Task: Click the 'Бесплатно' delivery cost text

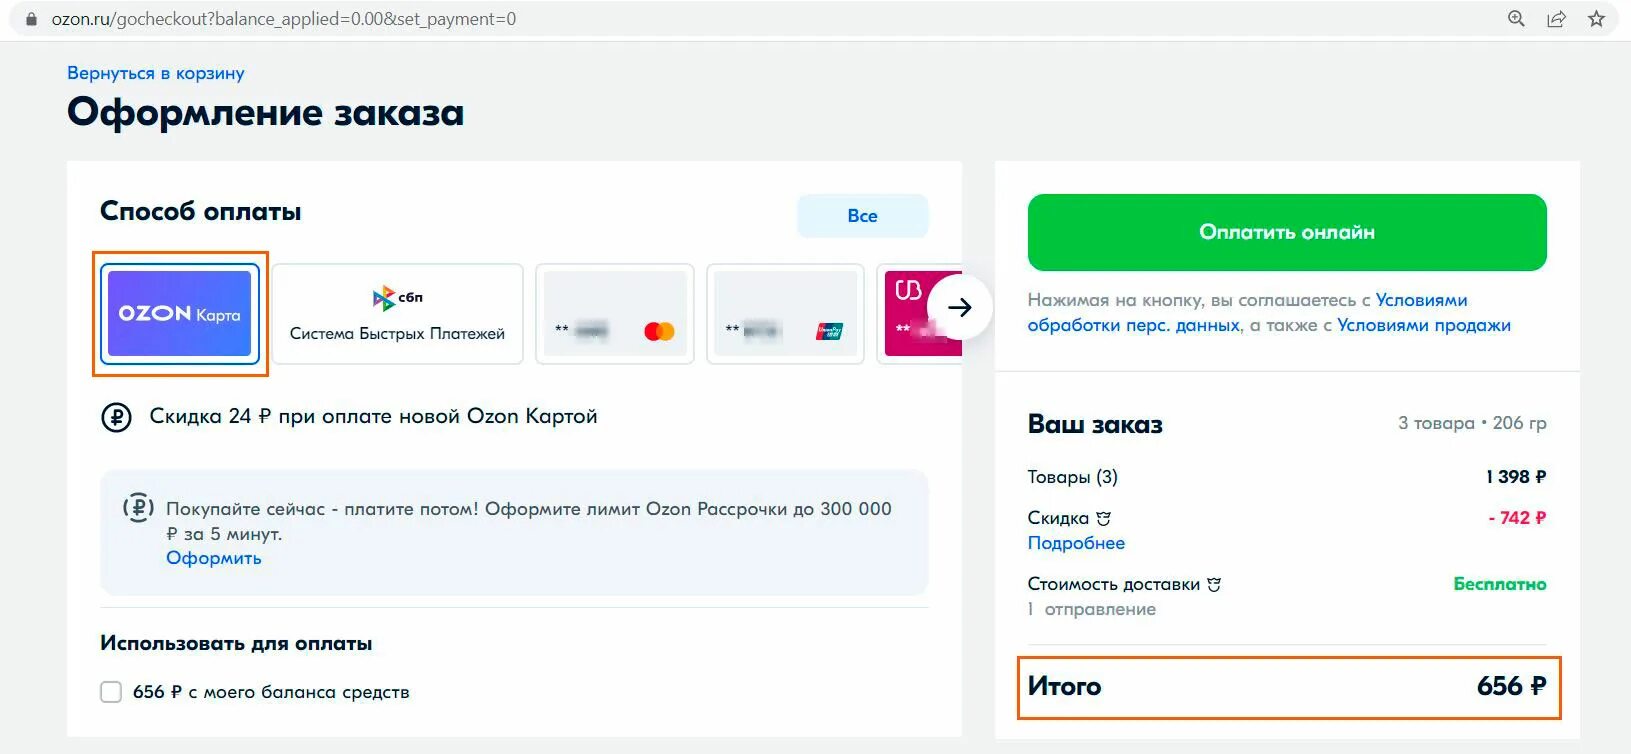Action: tap(1500, 584)
